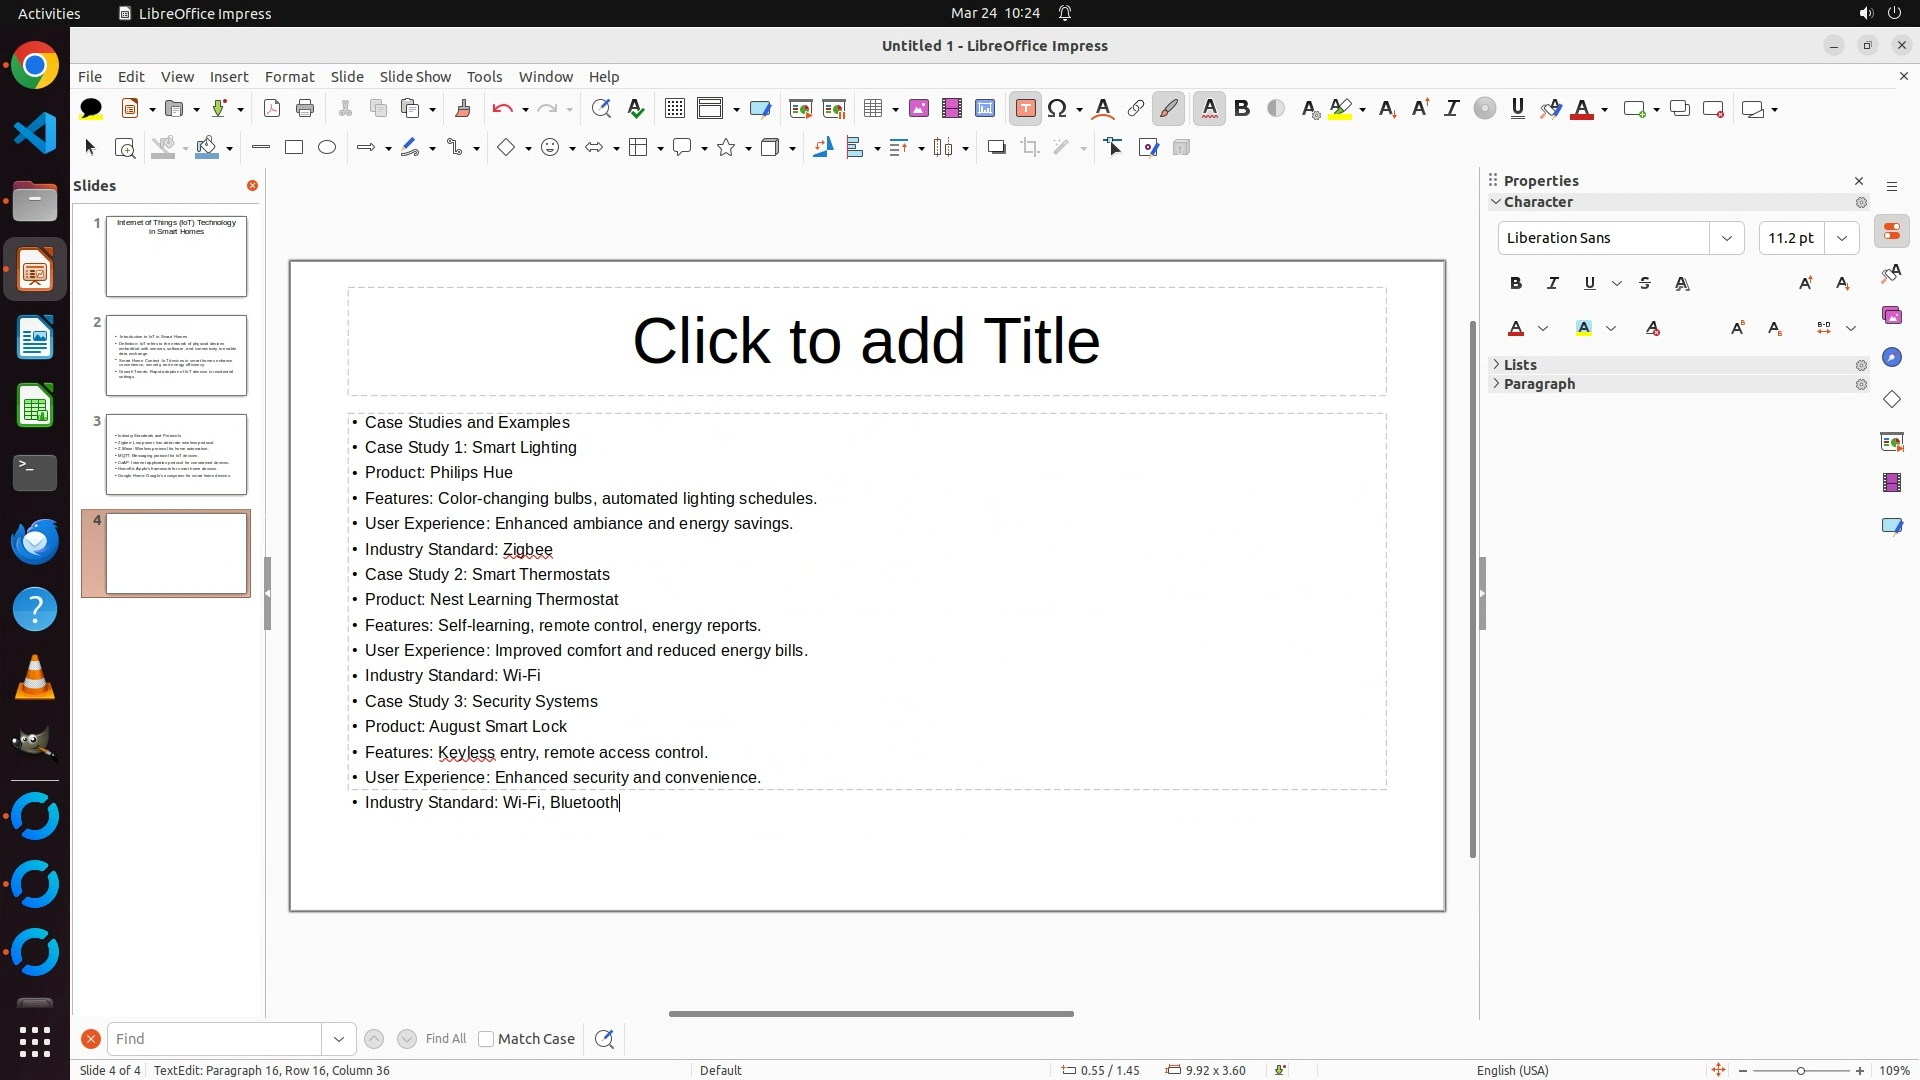The width and height of the screenshot is (1920, 1080).
Task: Toggle Italic in Character panel
Action: (x=1552, y=284)
